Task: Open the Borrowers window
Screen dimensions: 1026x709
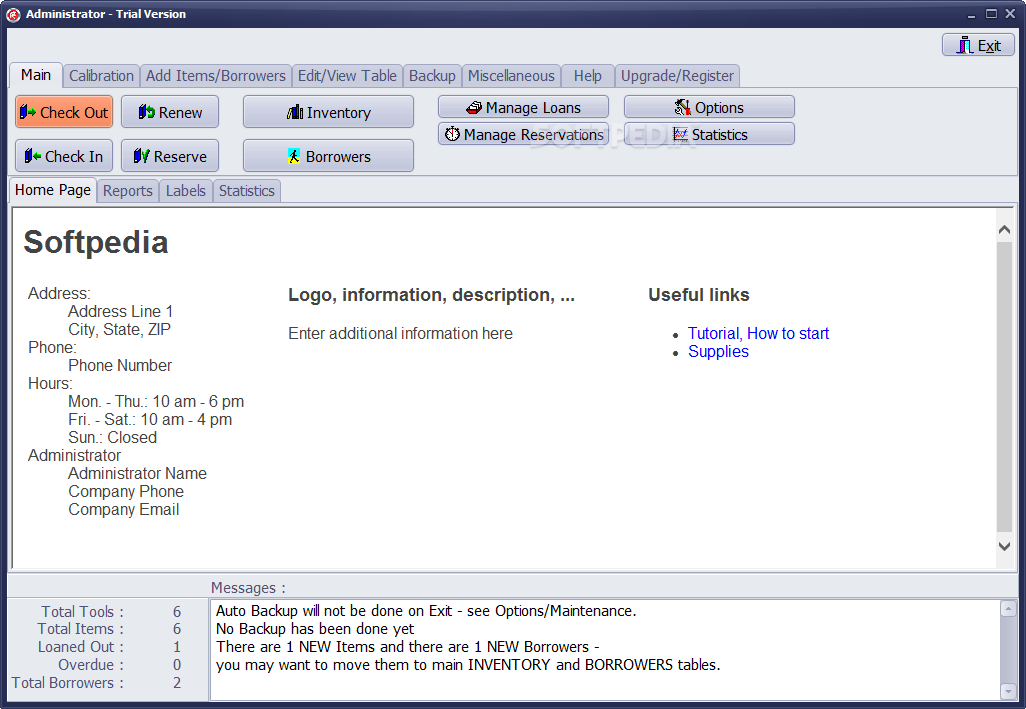Action: 328,156
